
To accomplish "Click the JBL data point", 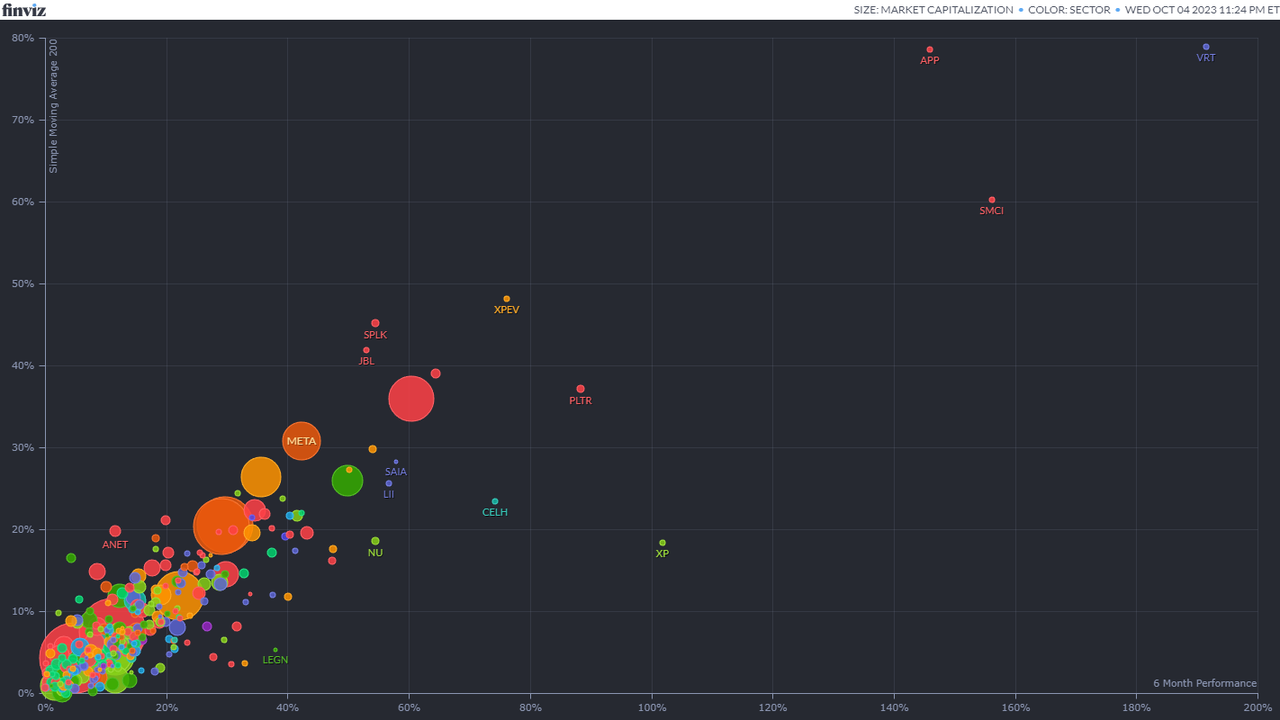I will (x=366, y=349).
